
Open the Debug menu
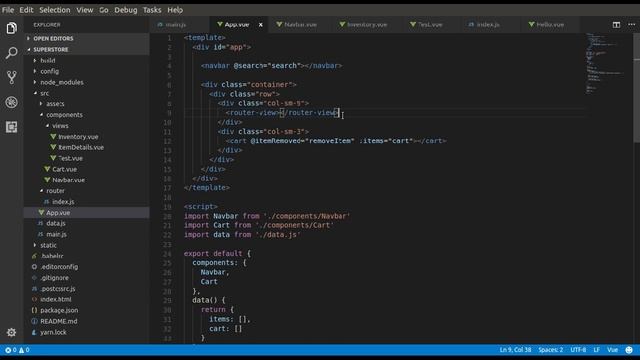[x=126, y=10]
